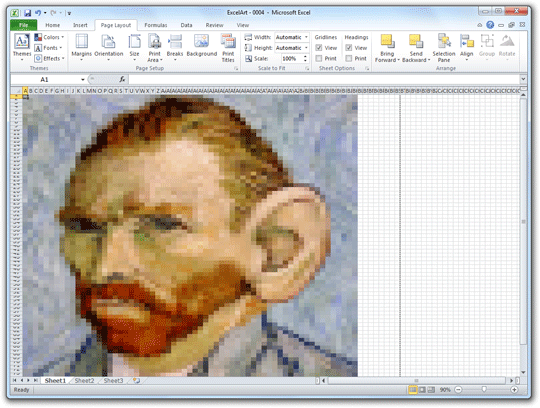540x408 pixels.
Task: Switch to the Formulas tab
Action: [x=156, y=25]
